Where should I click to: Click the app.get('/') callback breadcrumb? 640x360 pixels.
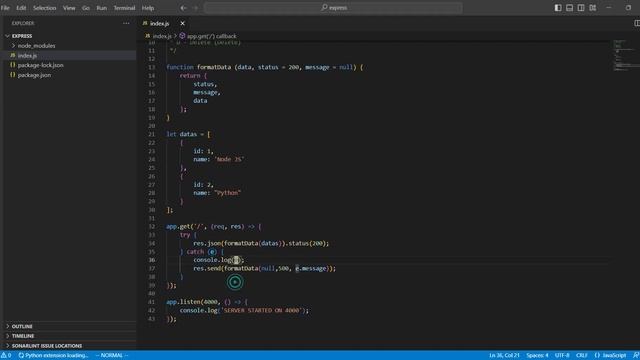pos(211,36)
